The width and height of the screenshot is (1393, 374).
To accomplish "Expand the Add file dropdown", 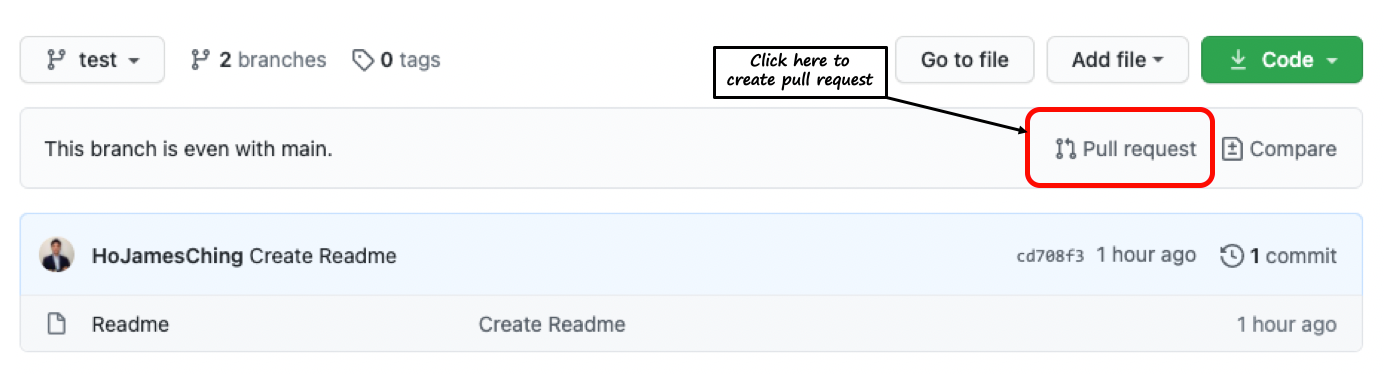I will tap(1117, 60).
